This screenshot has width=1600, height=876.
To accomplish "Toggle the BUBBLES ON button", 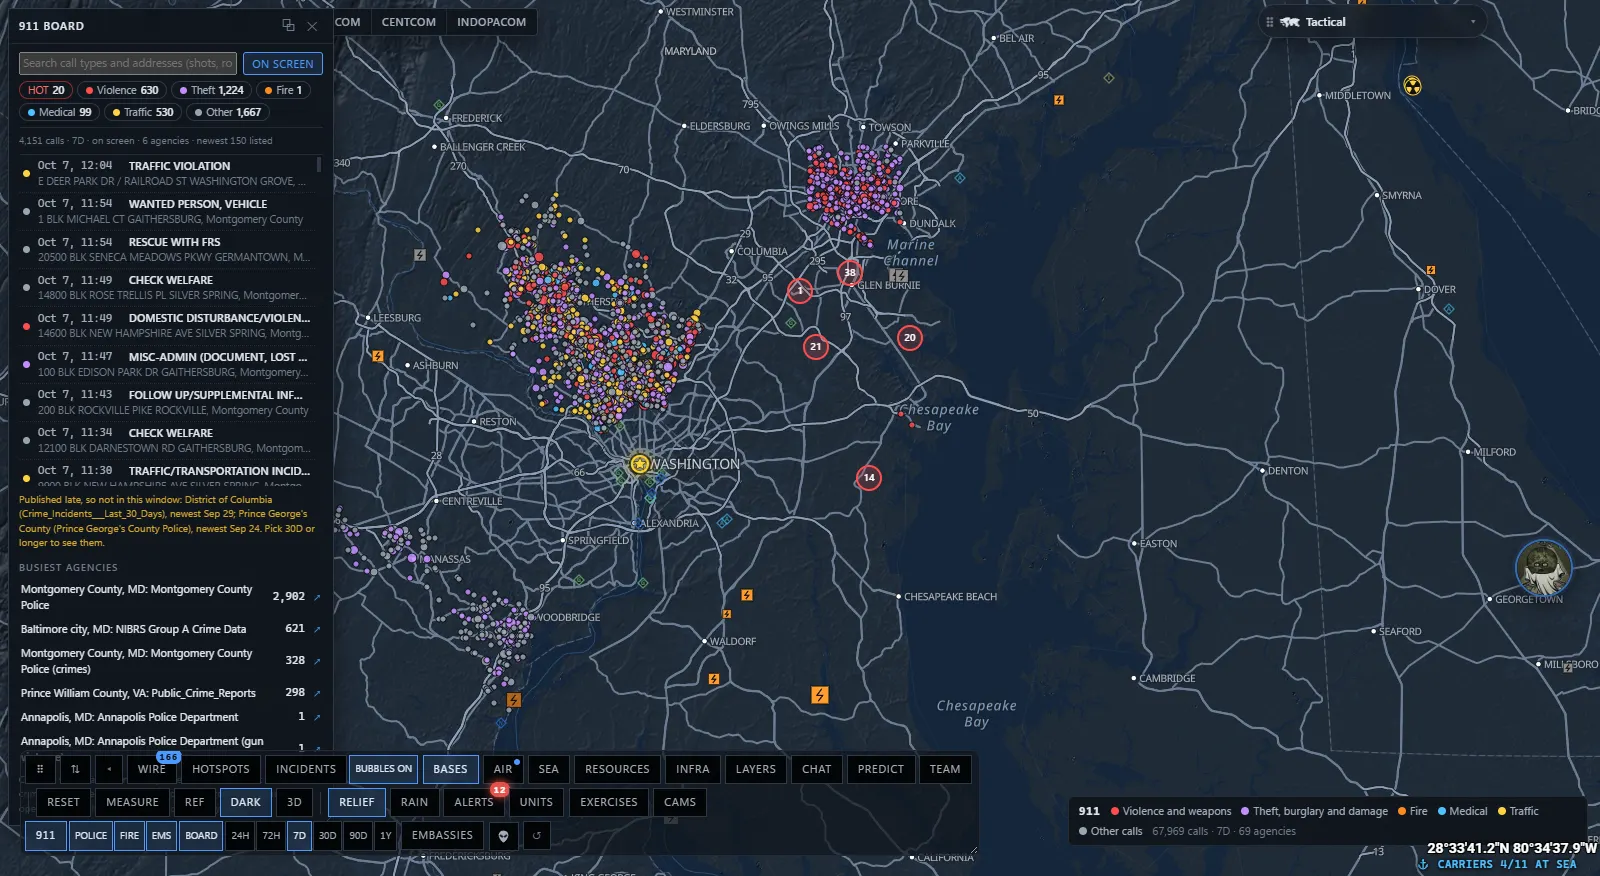I will coord(383,769).
